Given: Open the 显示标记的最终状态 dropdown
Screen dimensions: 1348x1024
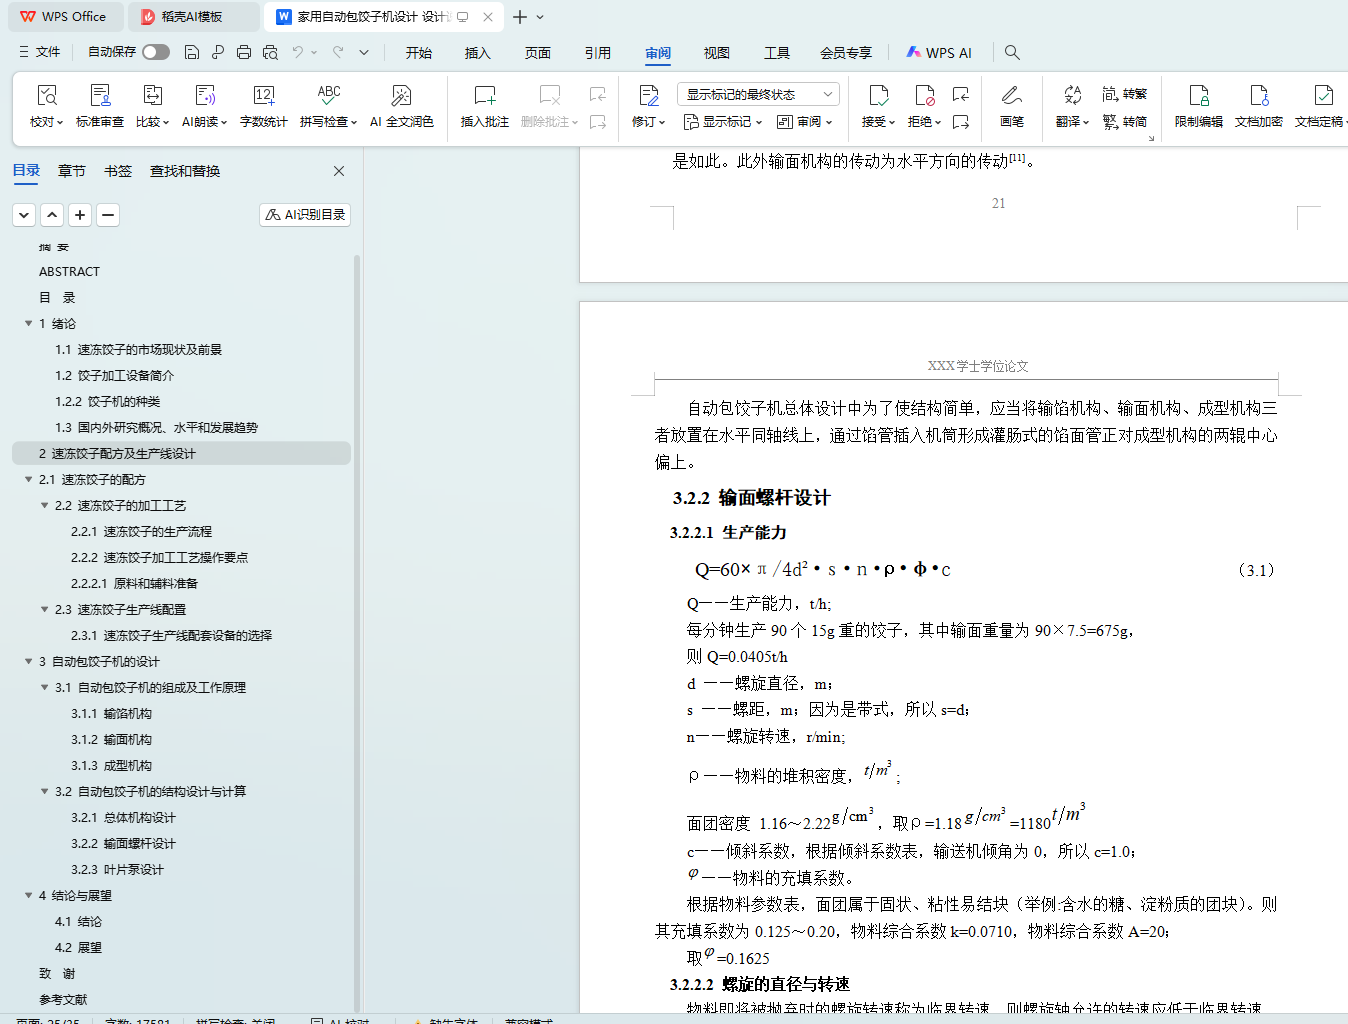Looking at the screenshot, I should 758,94.
